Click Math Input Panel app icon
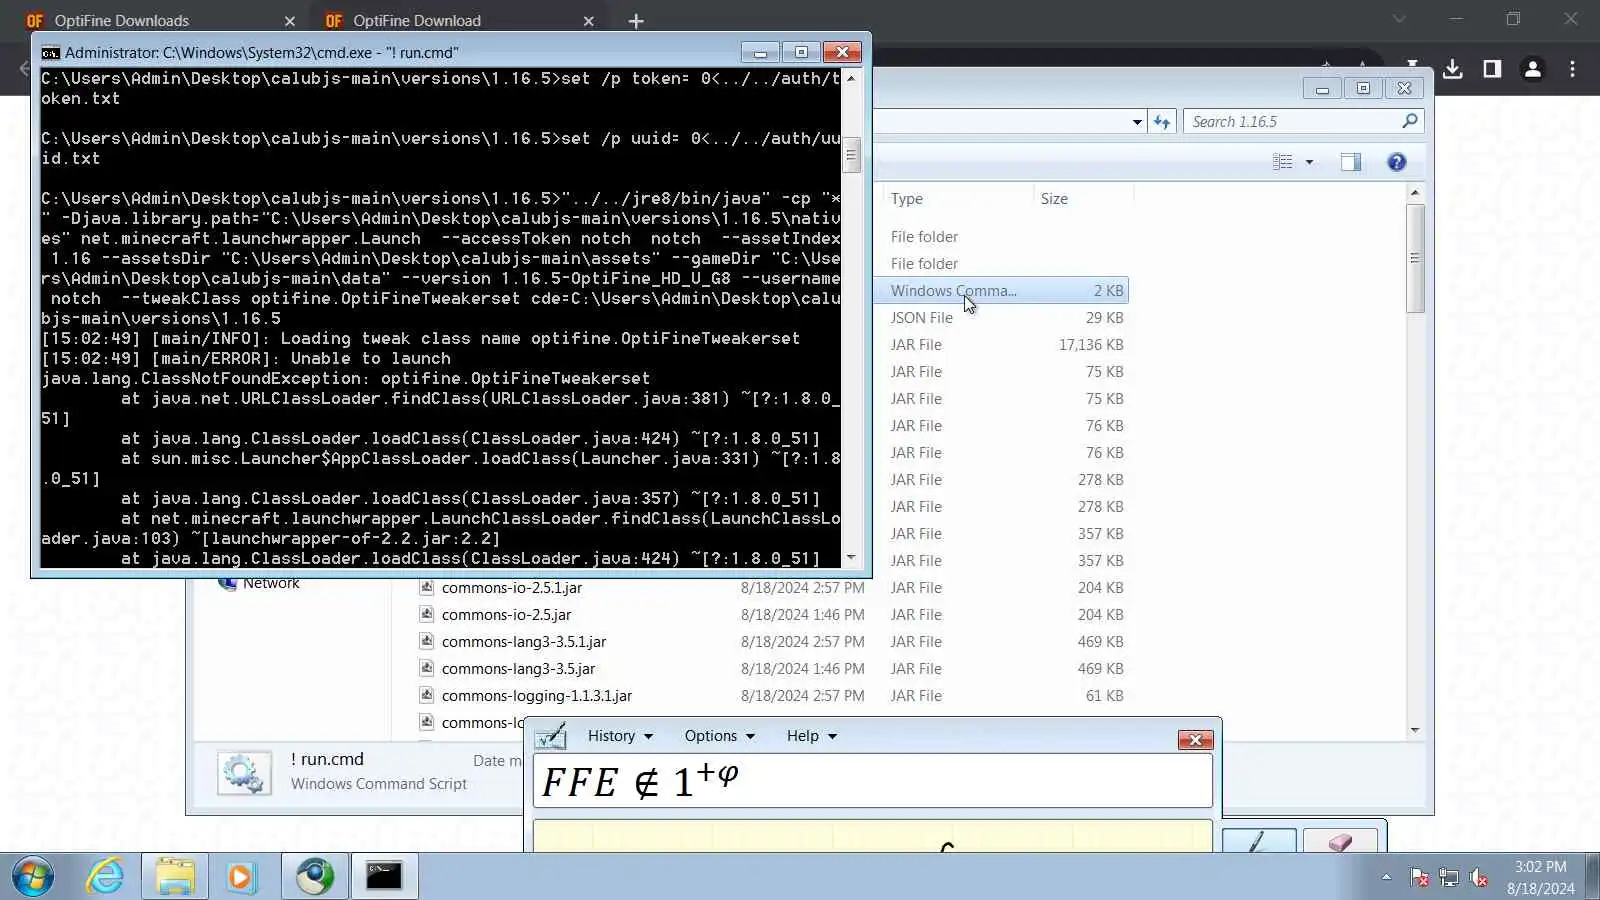1600x900 pixels. pyautogui.click(x=551, y=737)
